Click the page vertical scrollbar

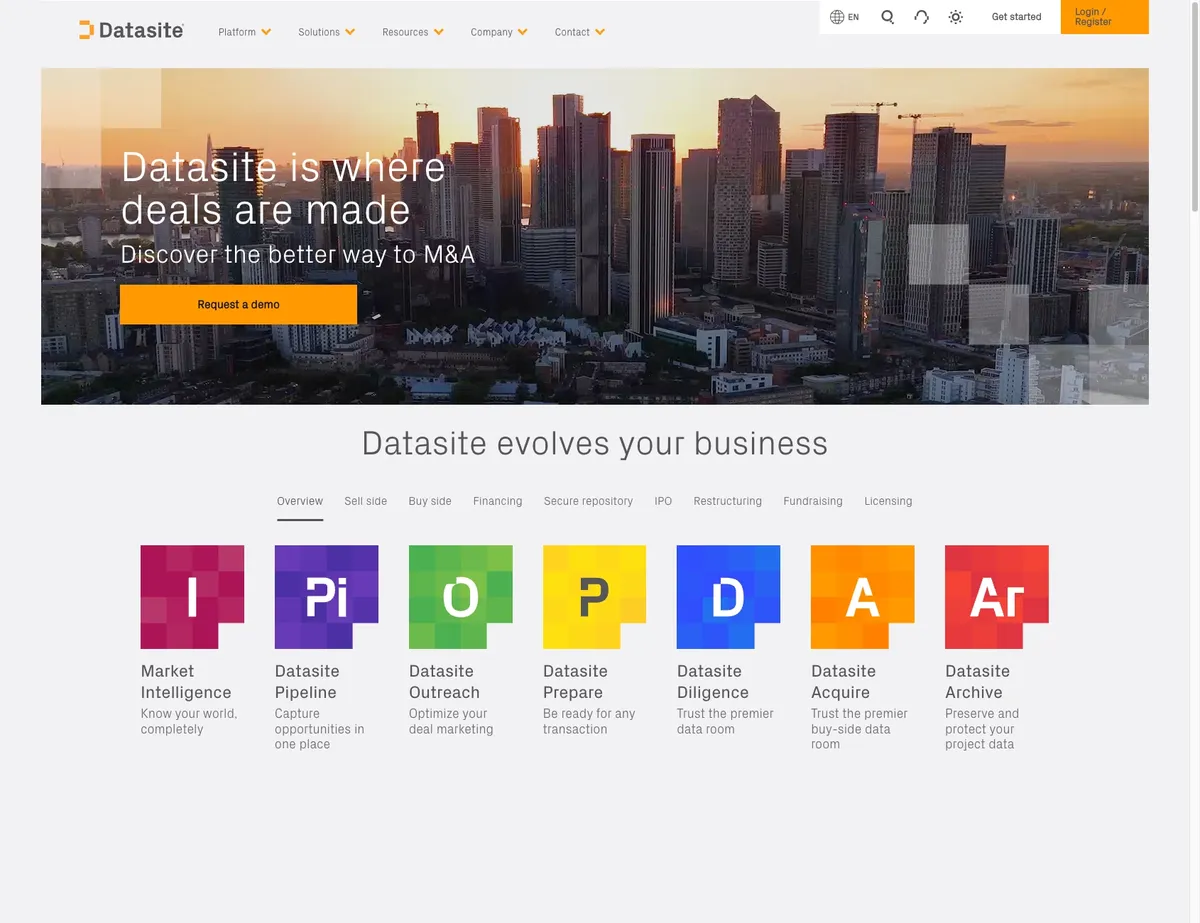point(1194,106)
